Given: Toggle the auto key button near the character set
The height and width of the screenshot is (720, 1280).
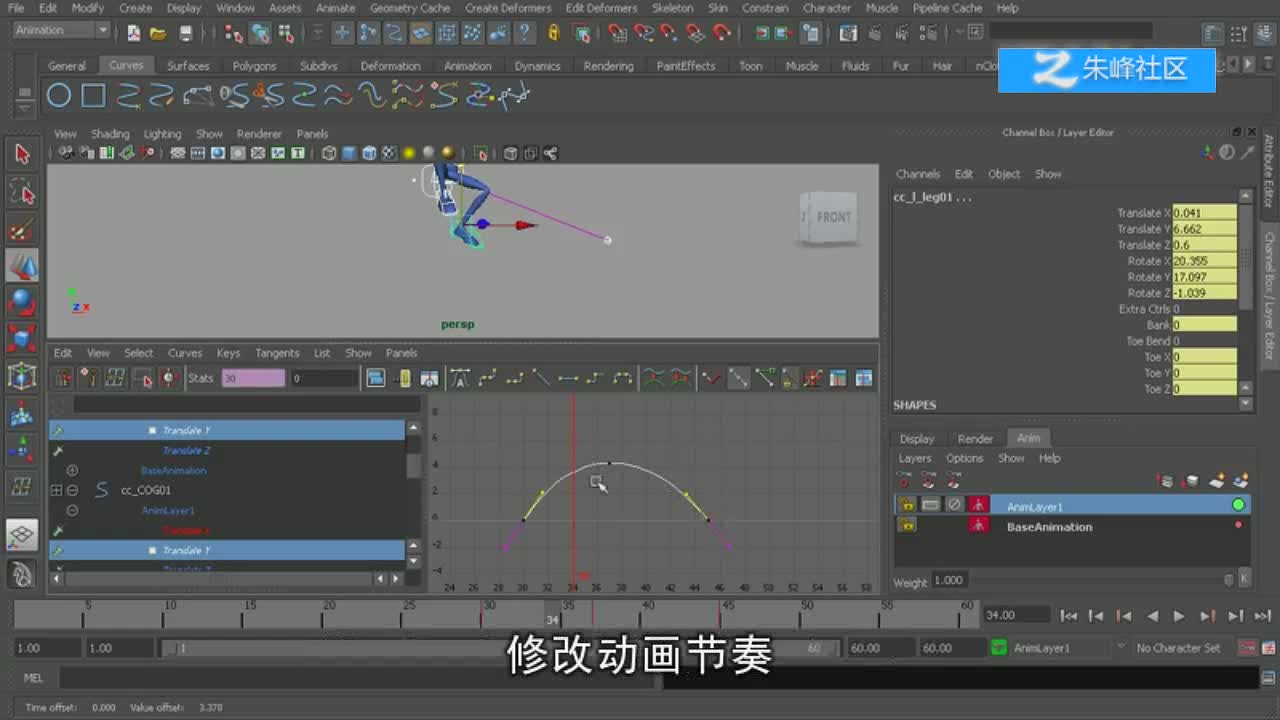Looking at the screenshot, I should click(x=1248, y=648).
